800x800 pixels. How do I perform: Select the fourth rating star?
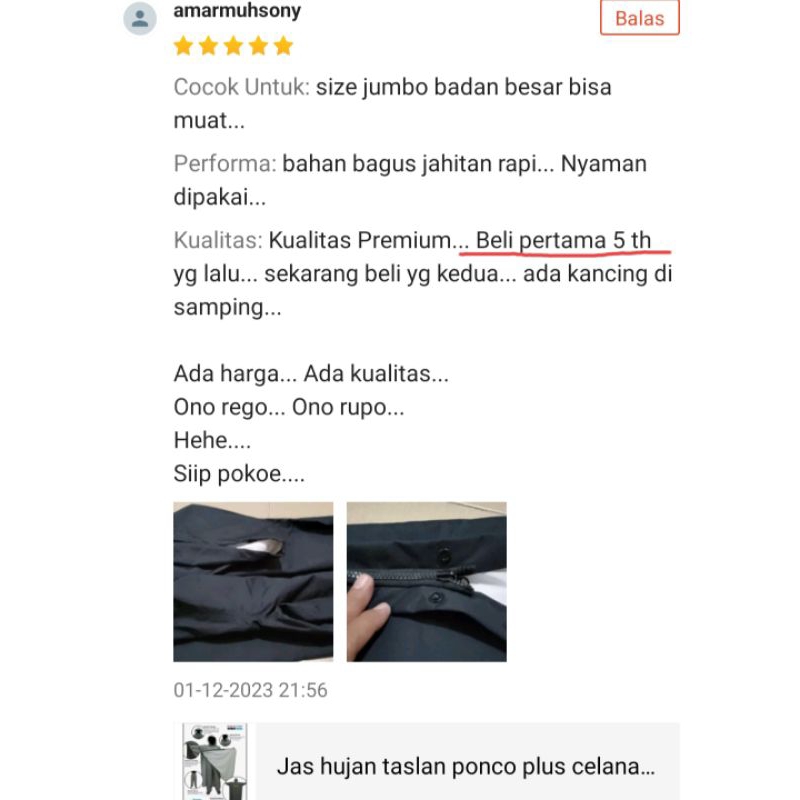[x=259, y=46]
